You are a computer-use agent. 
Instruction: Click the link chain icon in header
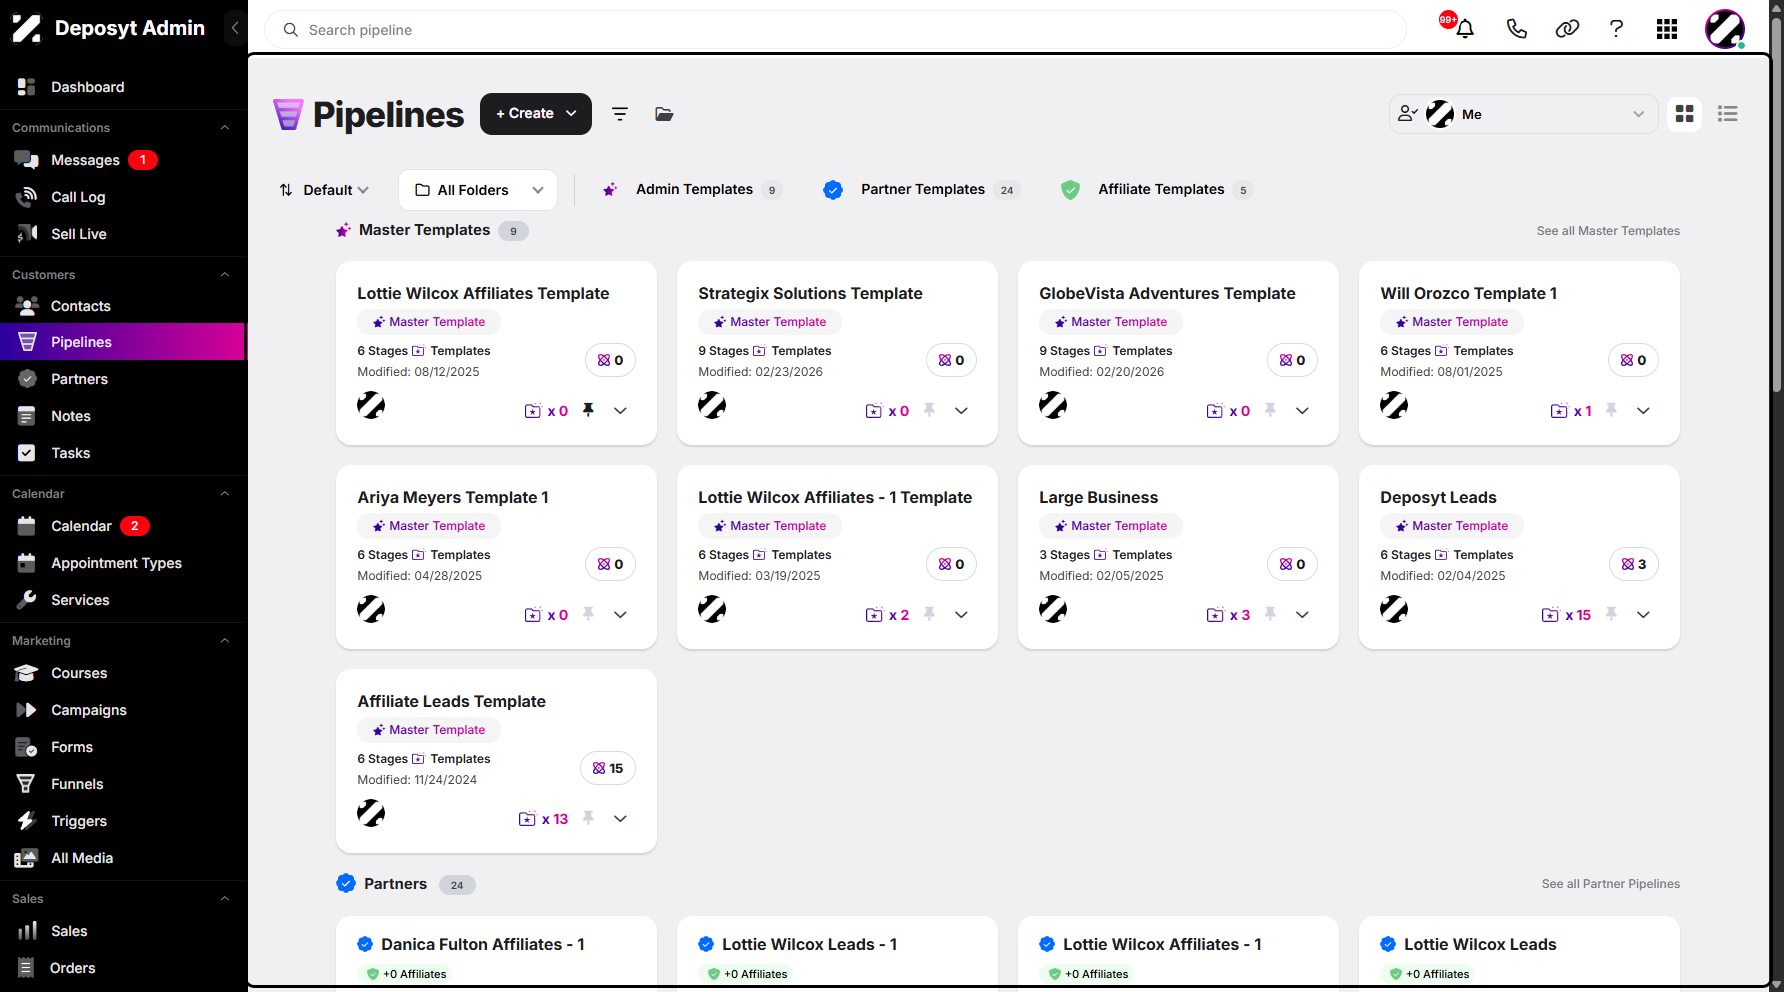1567,29
